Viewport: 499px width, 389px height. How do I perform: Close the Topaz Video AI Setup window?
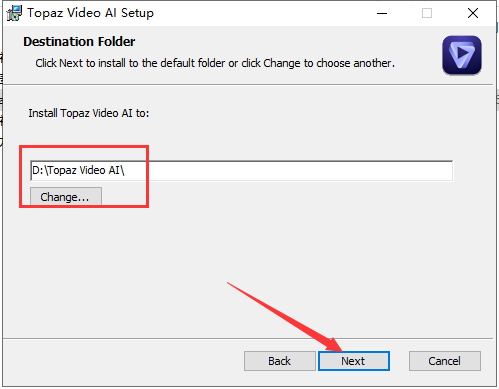[473, 13]
